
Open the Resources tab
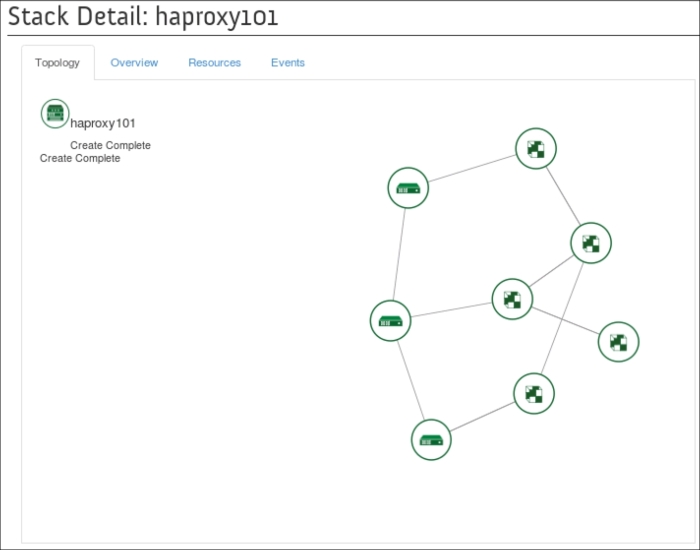coord(214,63)
